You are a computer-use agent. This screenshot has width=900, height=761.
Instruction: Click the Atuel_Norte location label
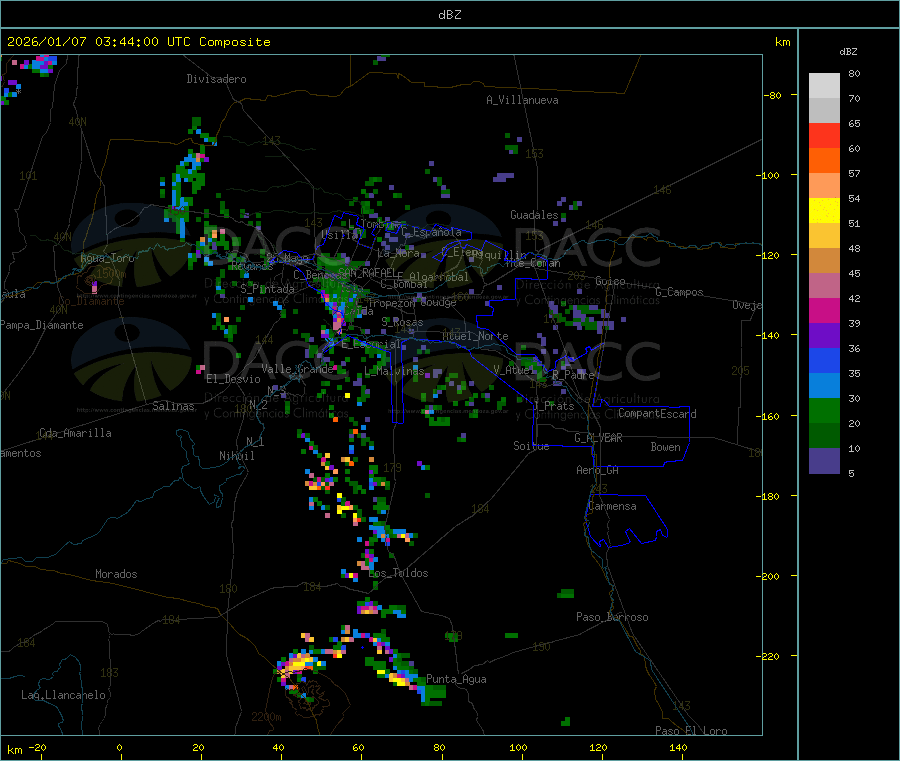coord(475,336)
